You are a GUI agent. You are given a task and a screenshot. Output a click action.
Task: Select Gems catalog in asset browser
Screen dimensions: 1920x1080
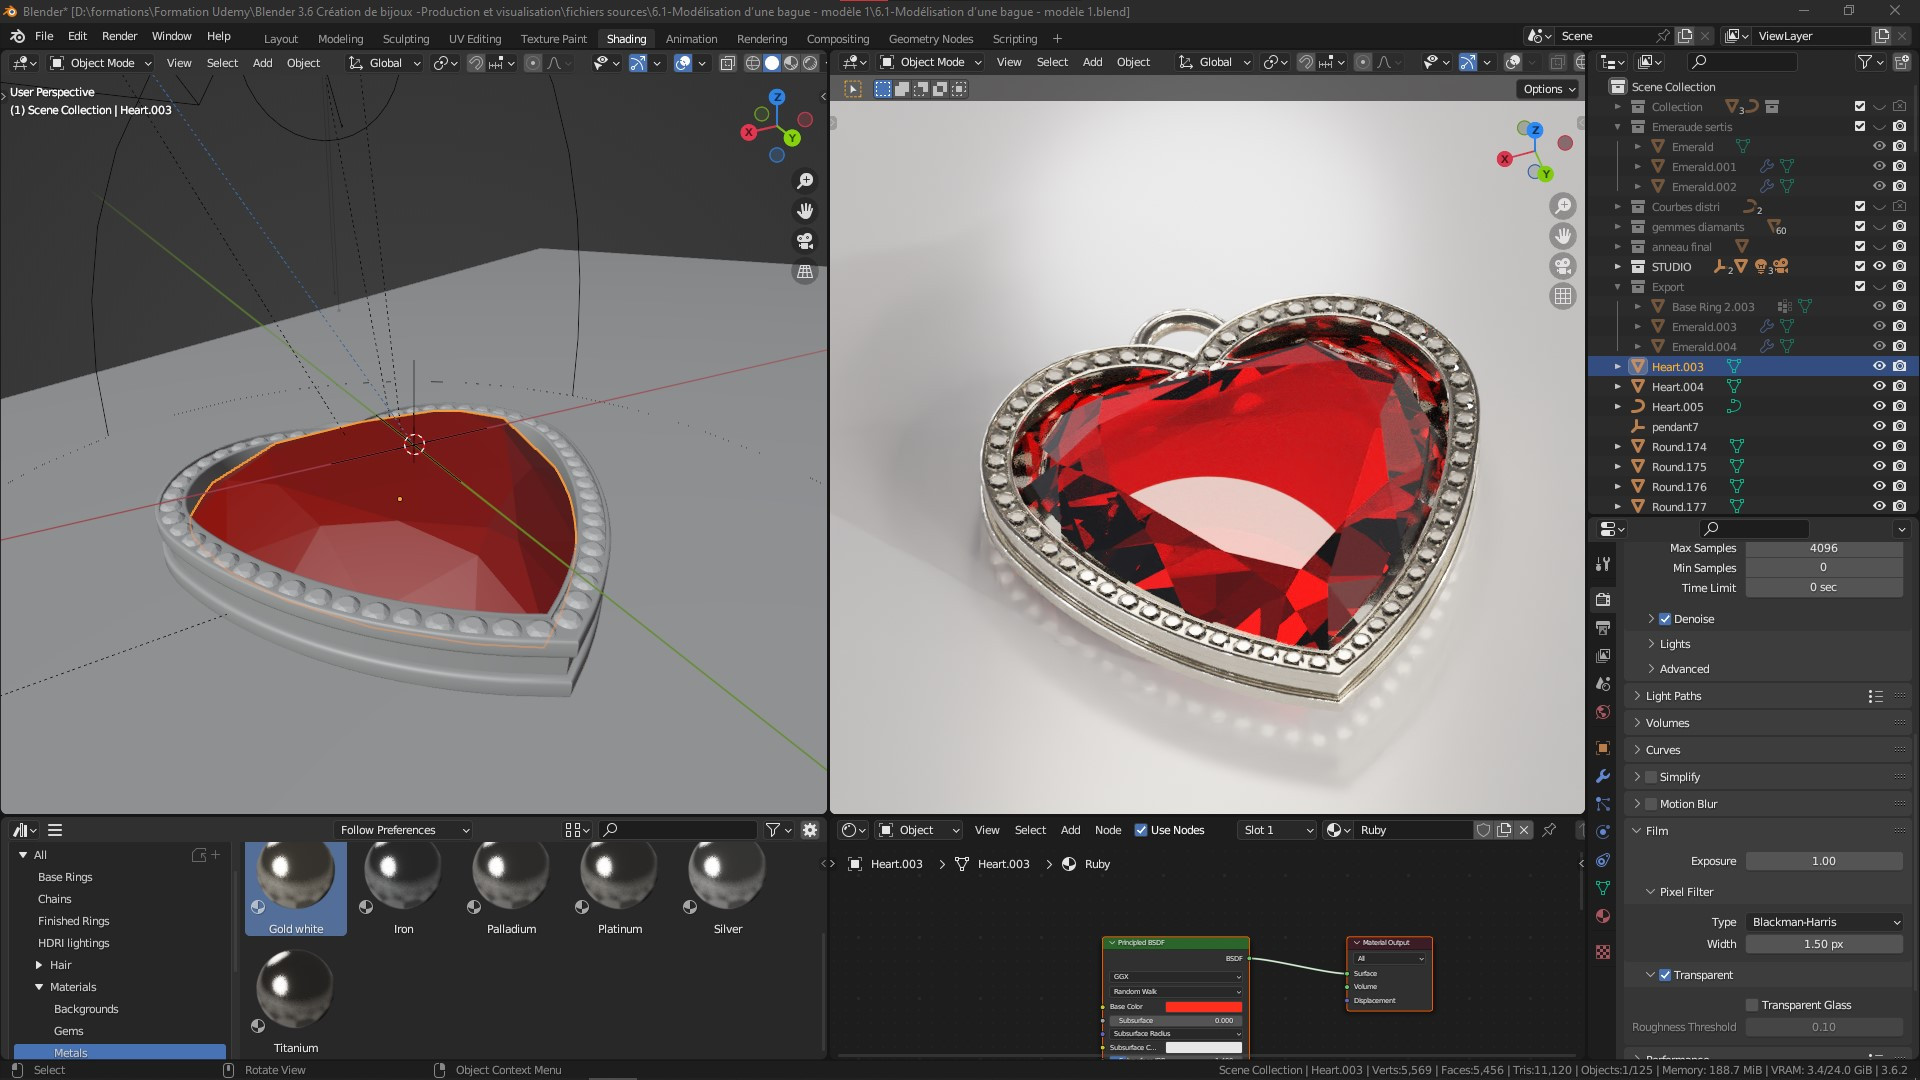coord(69,1031)
